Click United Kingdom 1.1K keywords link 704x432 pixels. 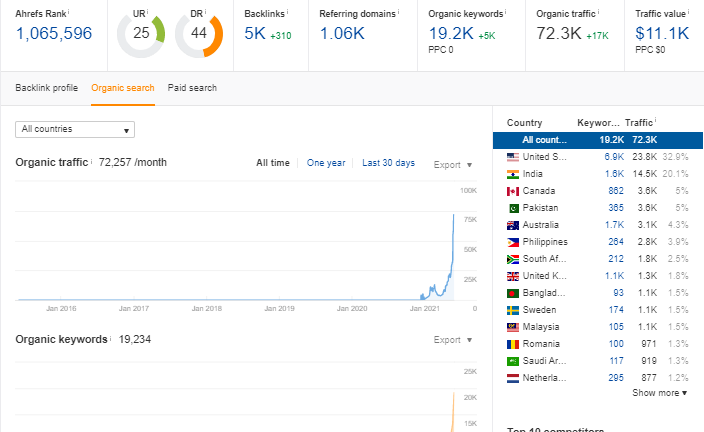pyautogui.click(x=614, y=276)
